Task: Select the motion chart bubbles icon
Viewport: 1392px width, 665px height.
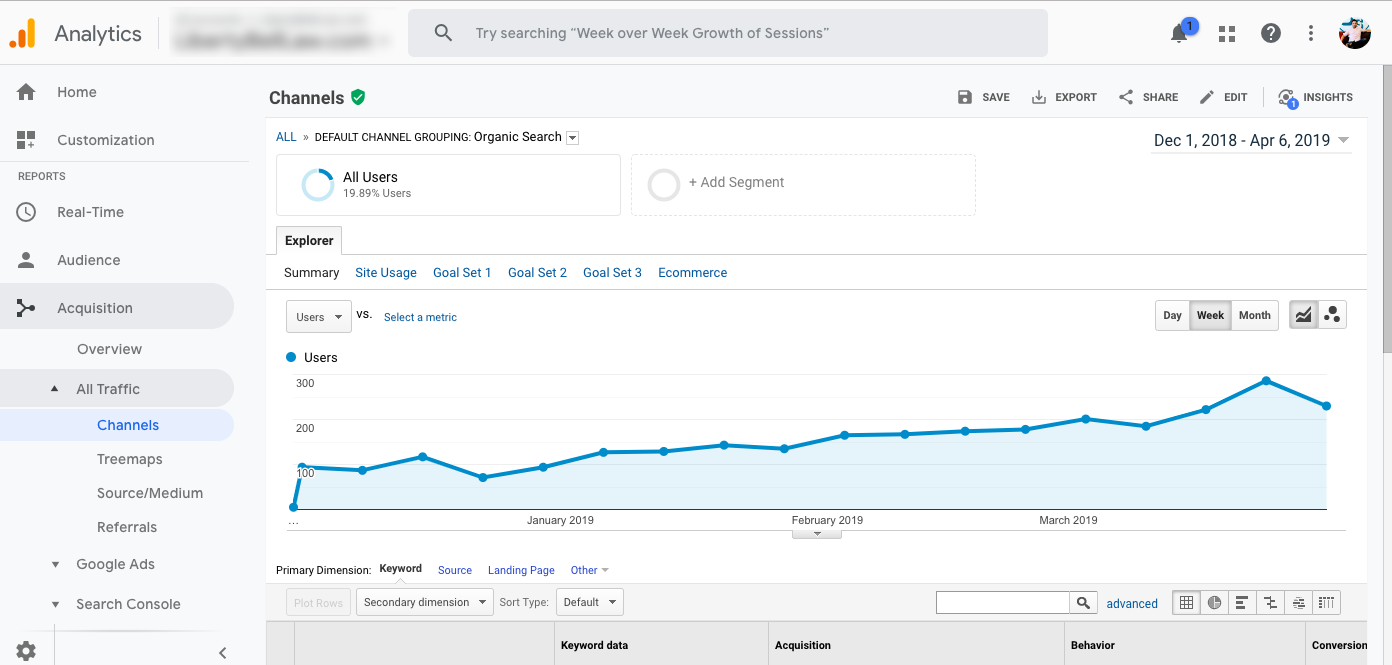Action: [1332, 315]
